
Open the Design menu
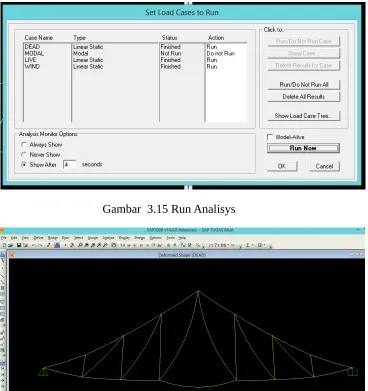click(140, 238)
